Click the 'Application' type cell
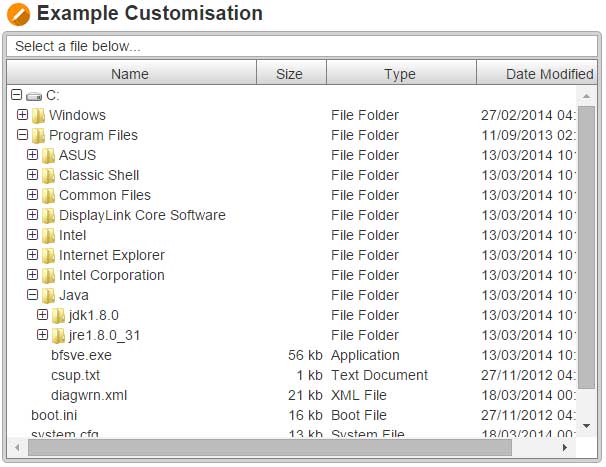606x467 pixels. pos(365,355)
